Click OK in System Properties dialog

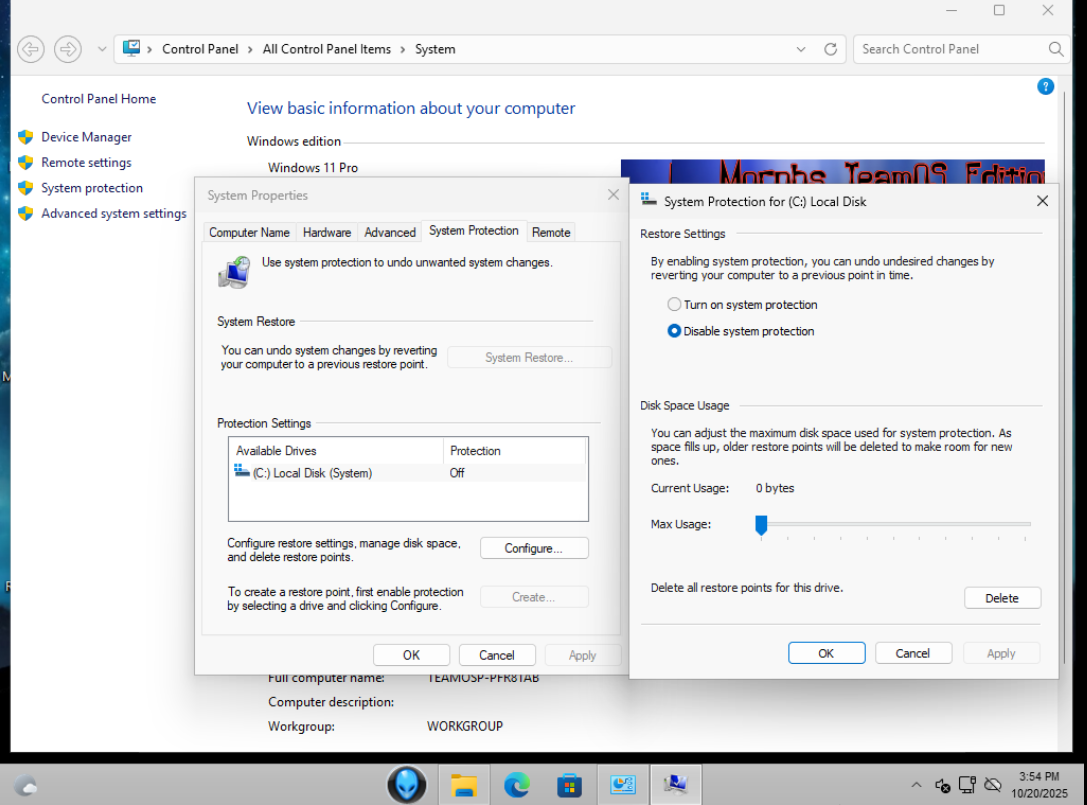point(411,655)
